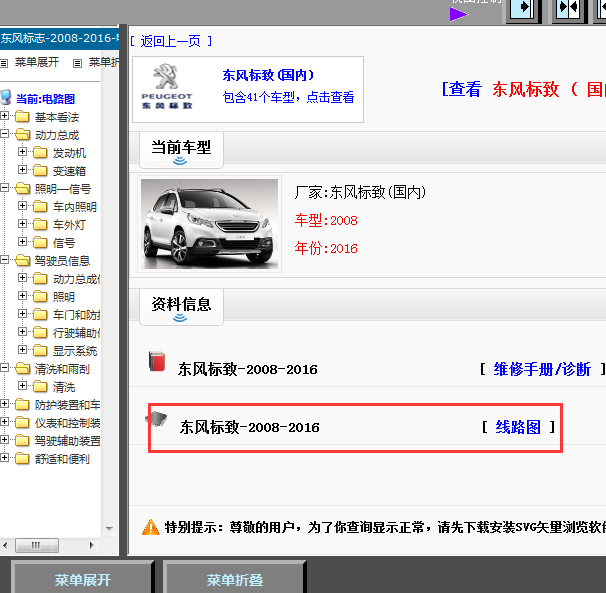Click the open folder icon of 动力总成

pos(22,135)
